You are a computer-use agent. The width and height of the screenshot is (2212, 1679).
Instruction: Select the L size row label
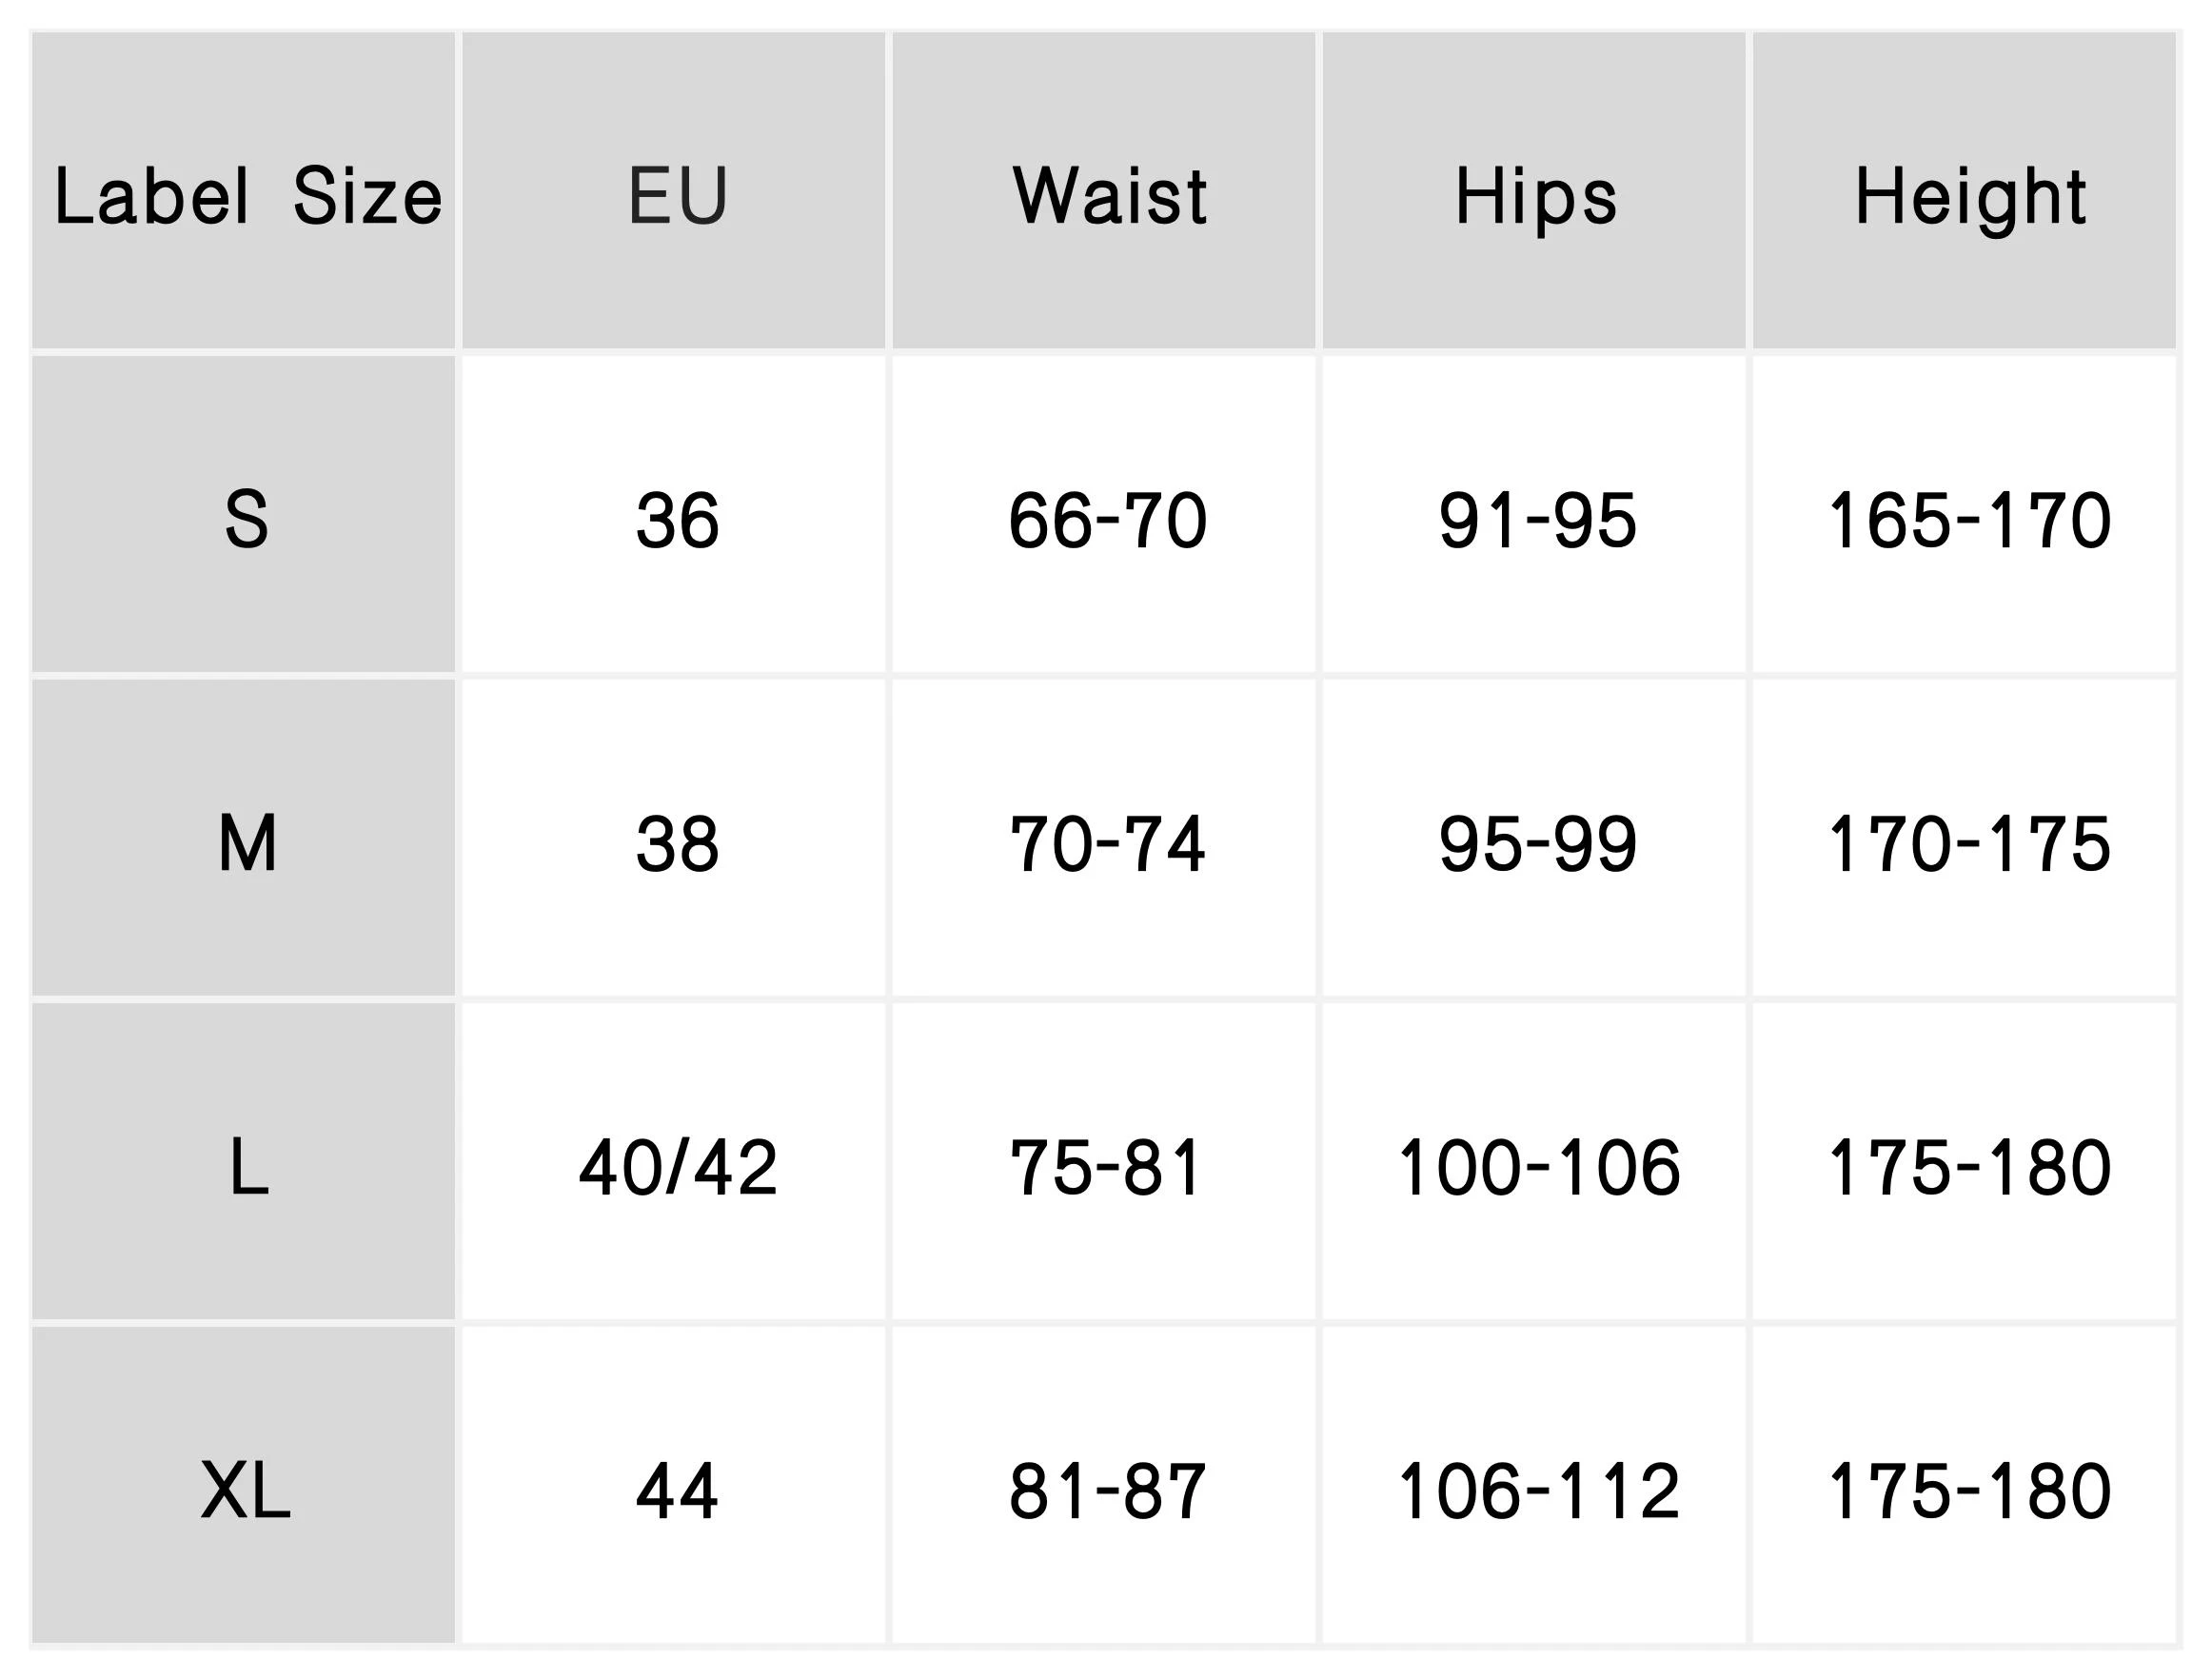click(245, 1167)
